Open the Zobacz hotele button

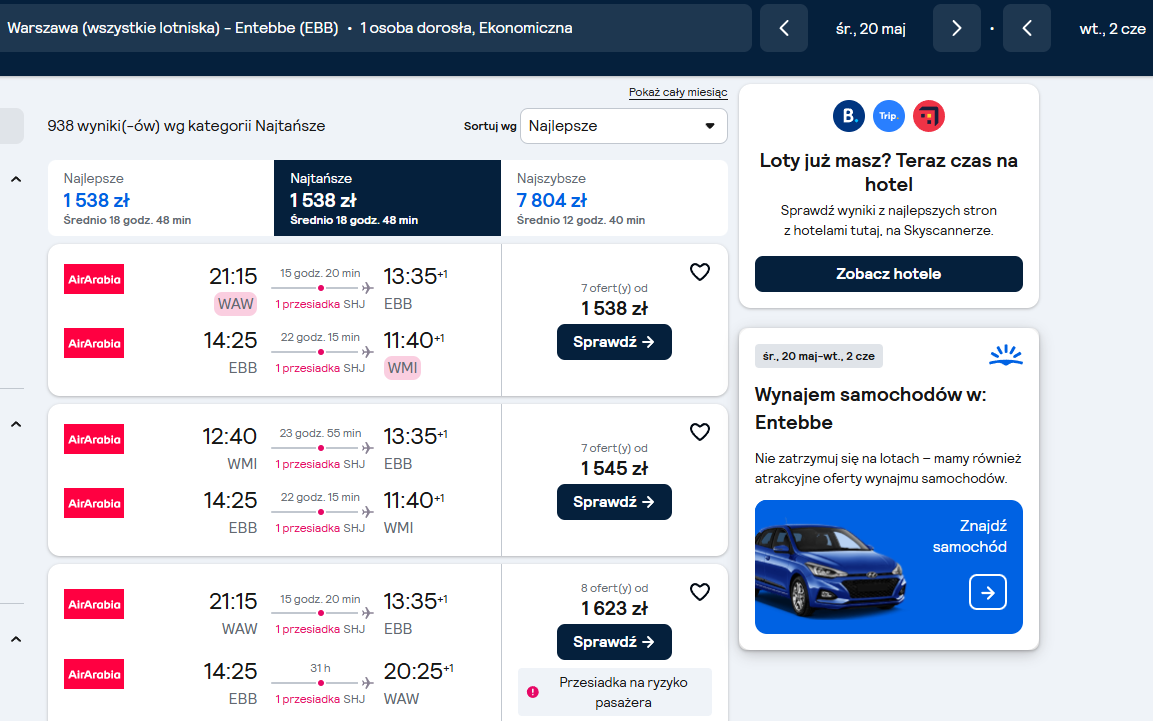point(888,274)
